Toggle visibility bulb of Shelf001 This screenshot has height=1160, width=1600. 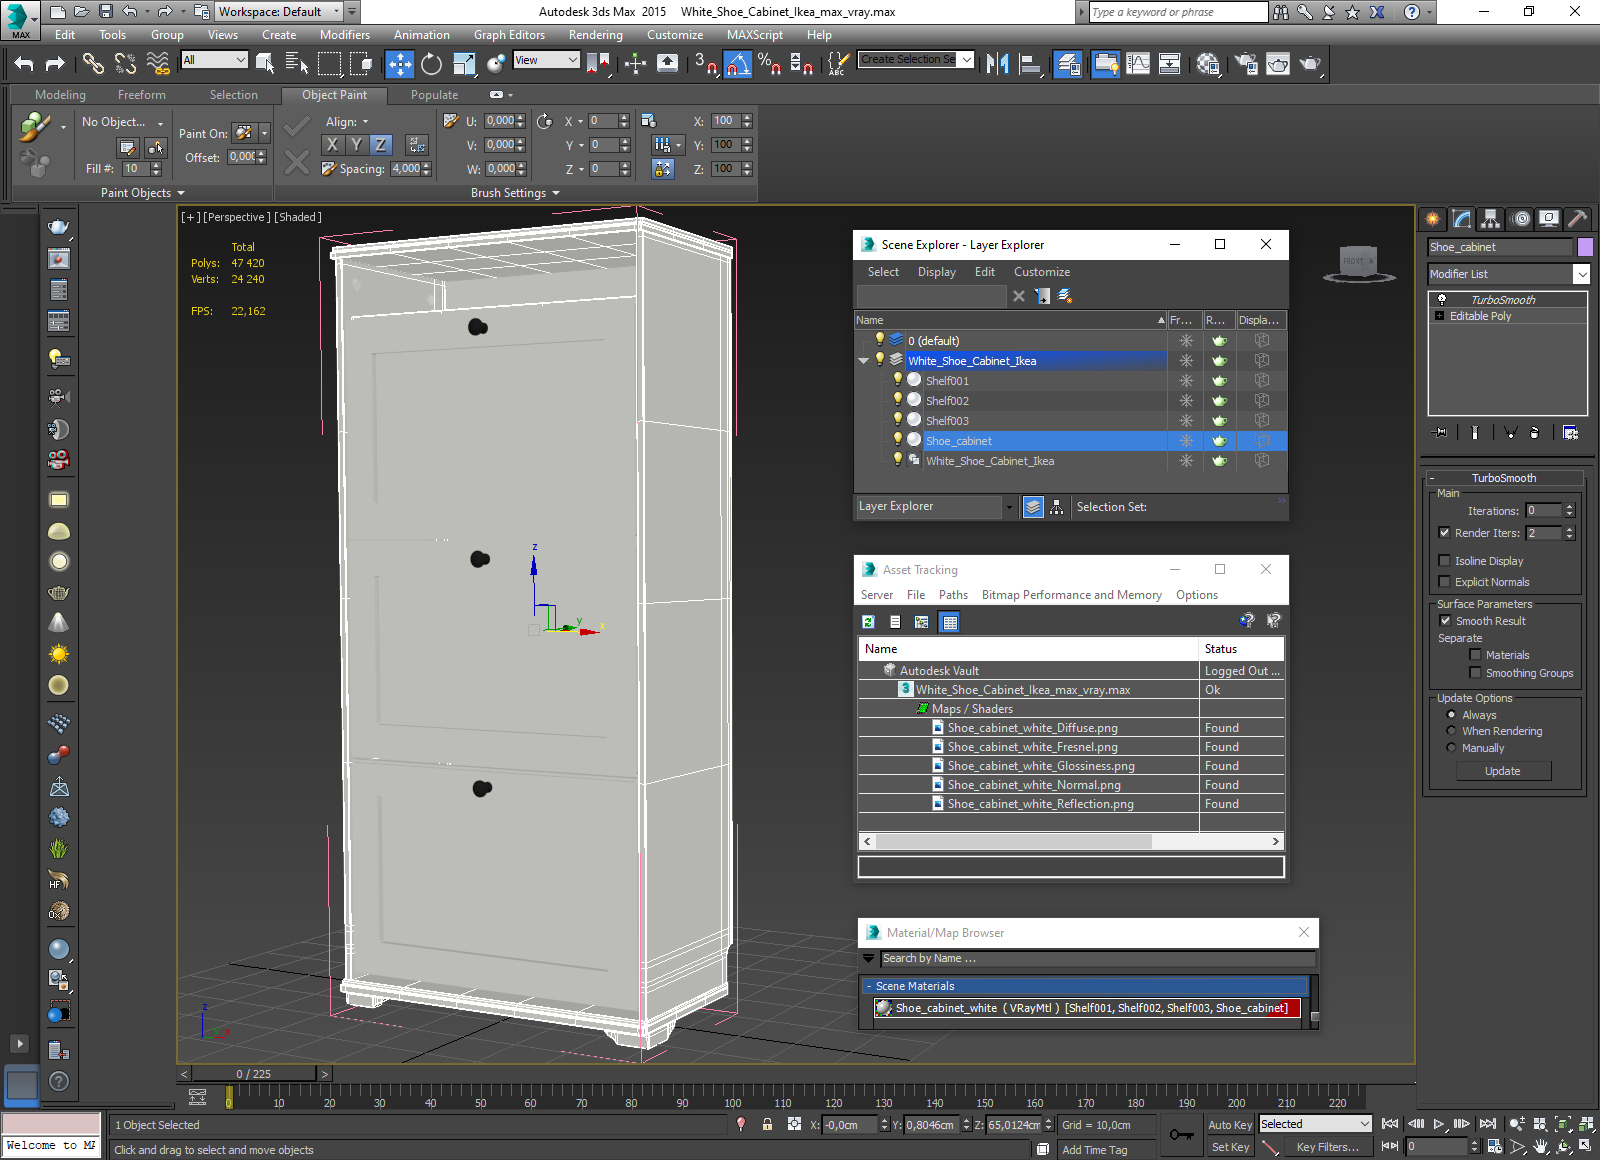click(898, 380)
